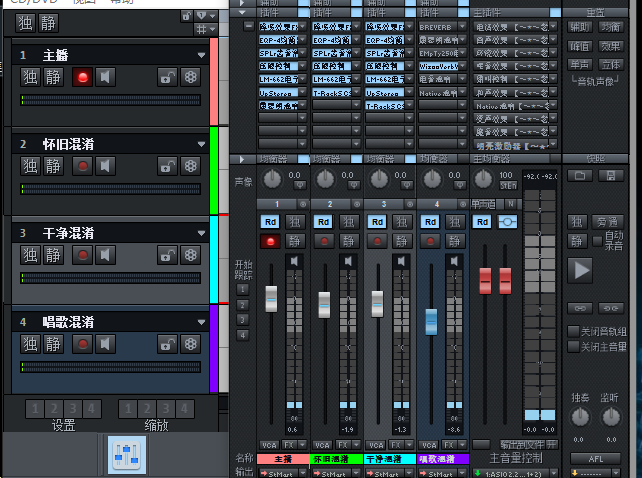Arm record on track 3 干净混淆

pyautogui.click(x=83, y=255)
